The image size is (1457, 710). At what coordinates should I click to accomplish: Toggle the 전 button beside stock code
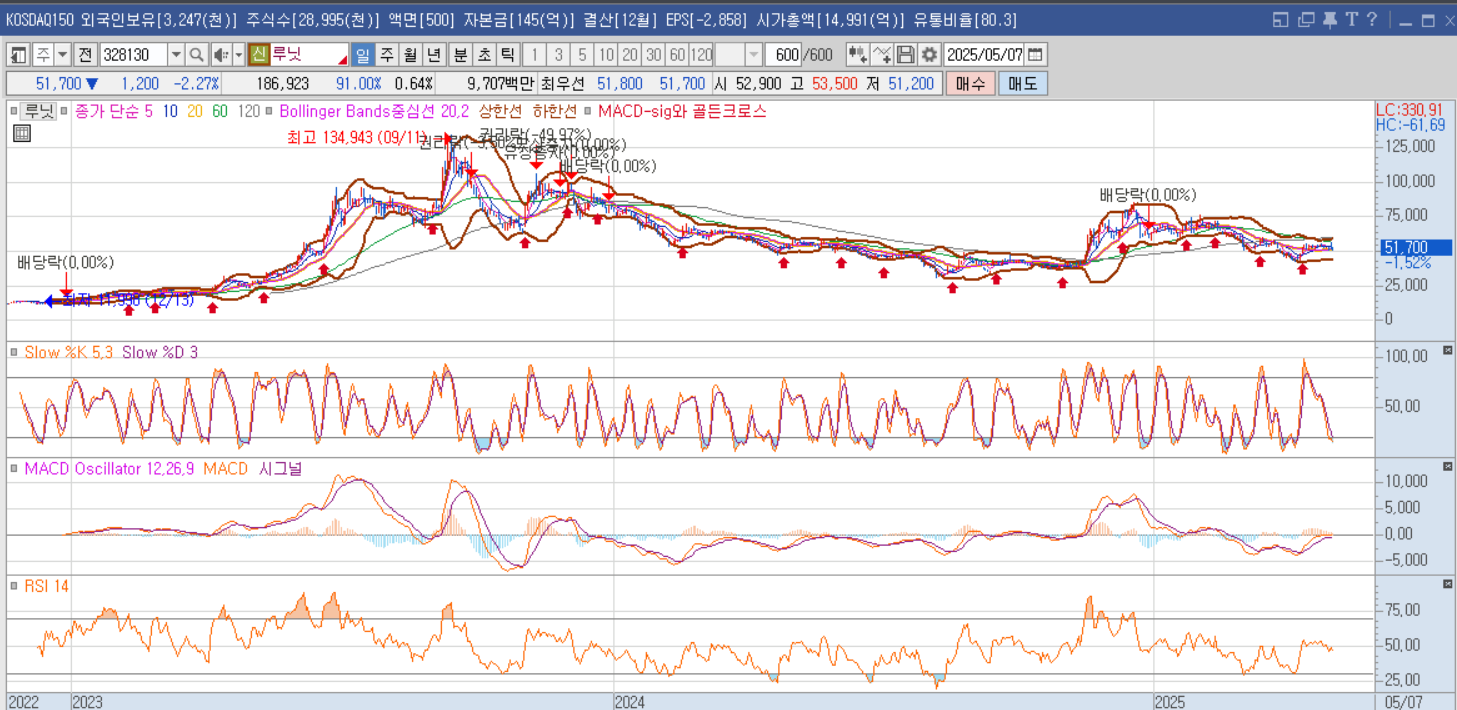click(x=85, y=55)
